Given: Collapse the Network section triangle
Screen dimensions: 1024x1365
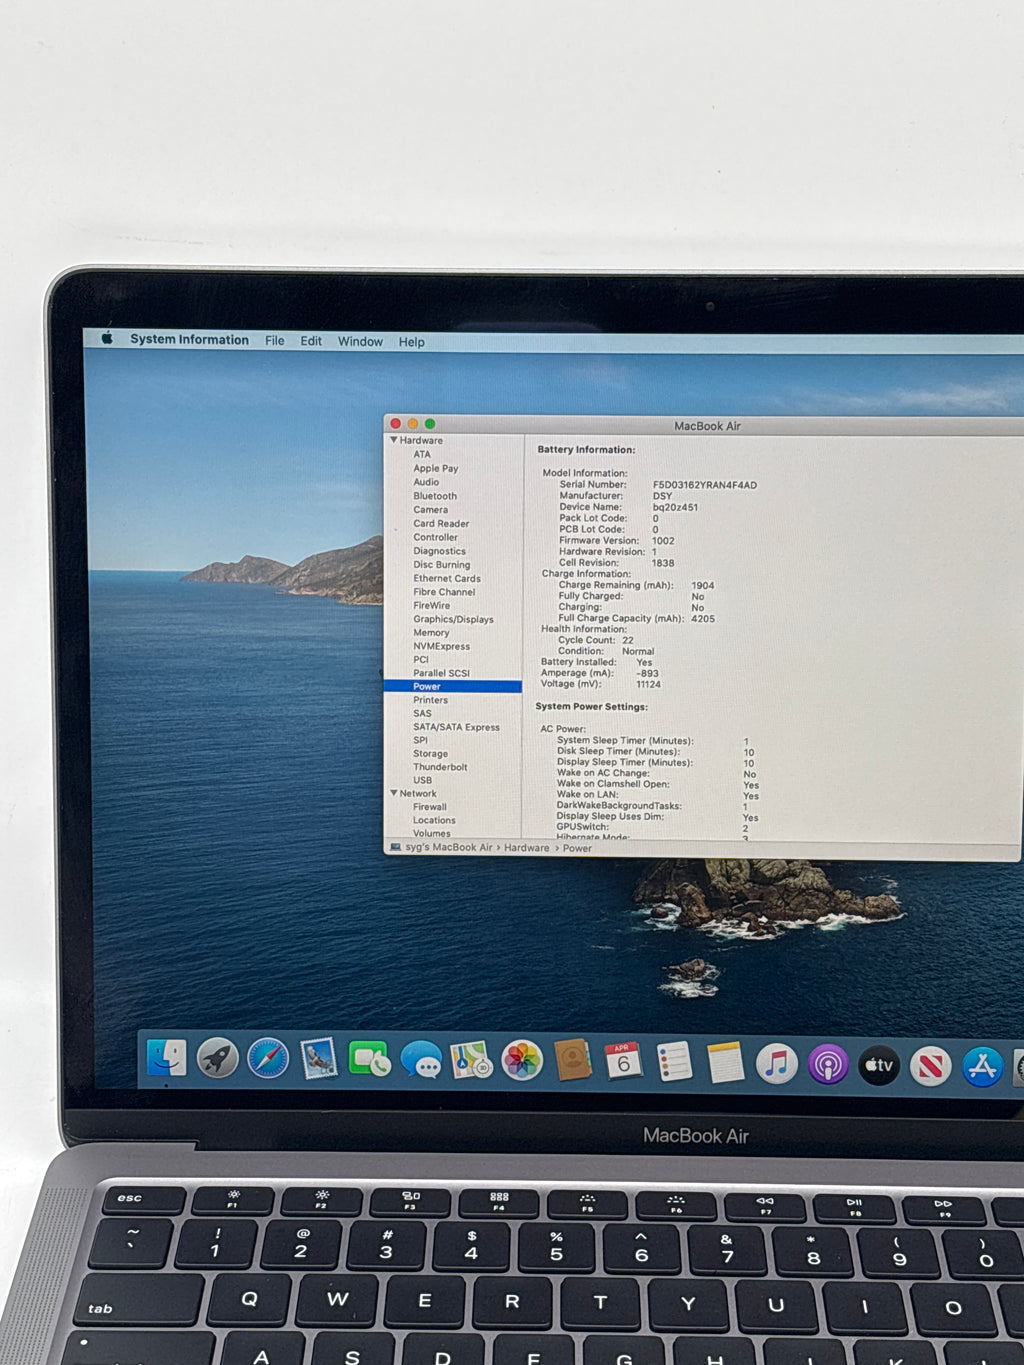Looking at the screenshot, I should (394, 793).
